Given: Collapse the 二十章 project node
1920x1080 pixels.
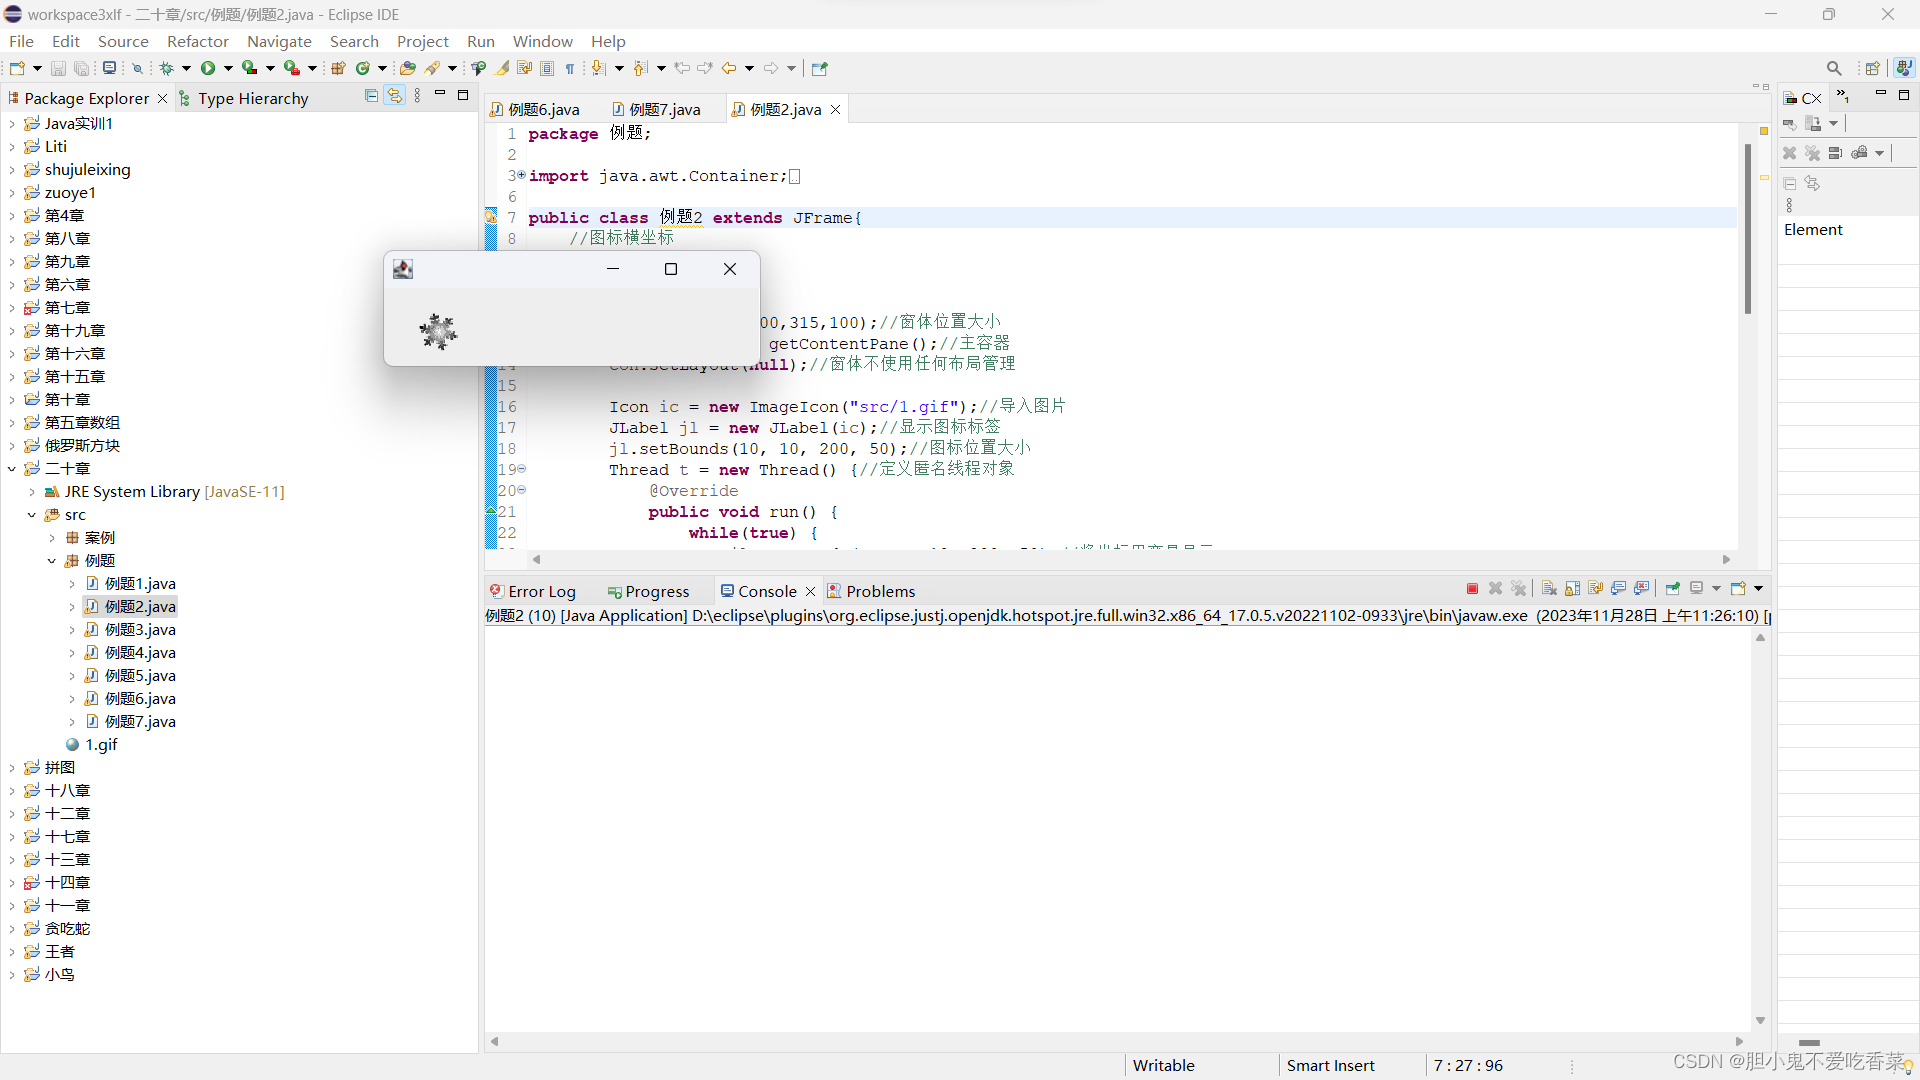Looking at the screenshot, I should click(x=11, y=469).
